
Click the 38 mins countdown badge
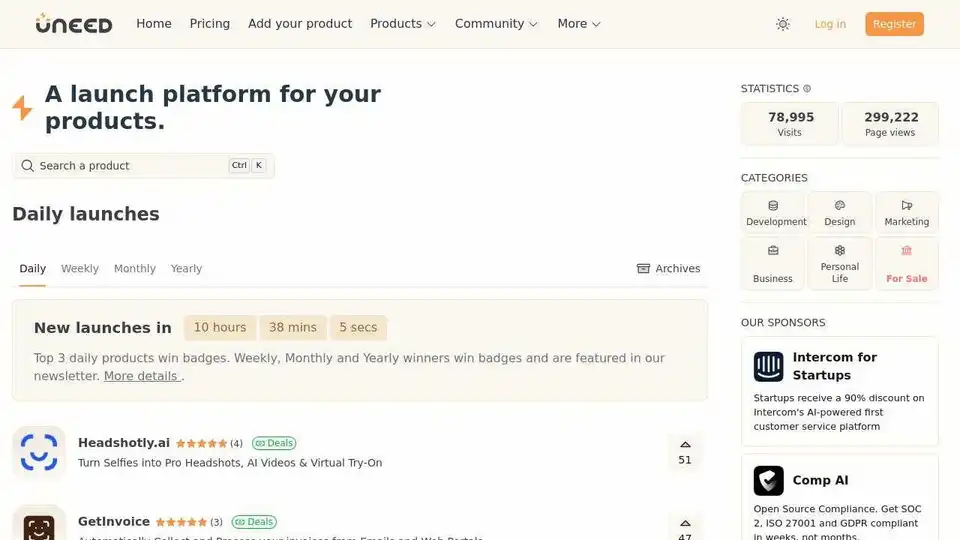tap(293, 328)
